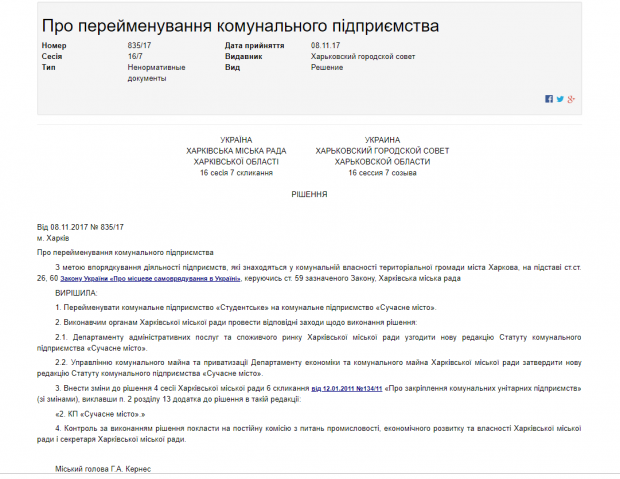Share the document via Google Plus
Viewport: 620px width, 479px height.
(x=571, y=99)
